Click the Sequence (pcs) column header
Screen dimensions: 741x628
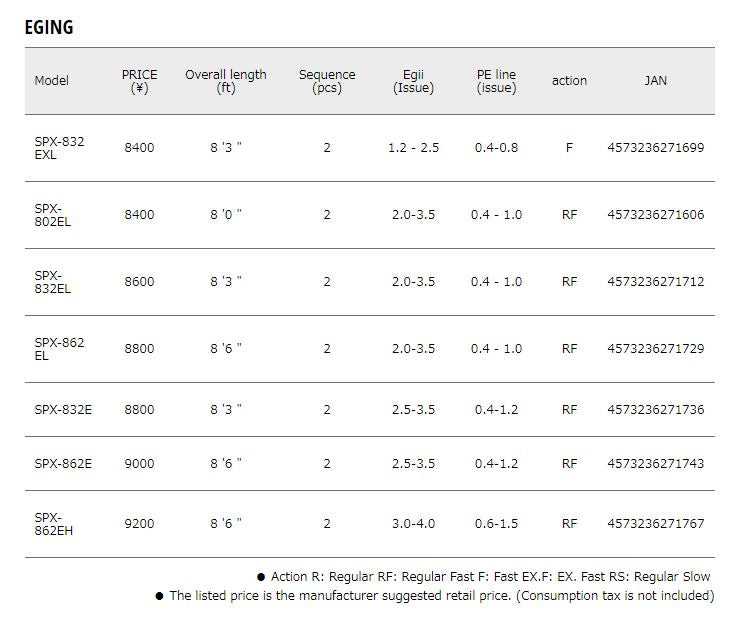tap(327, 81)
